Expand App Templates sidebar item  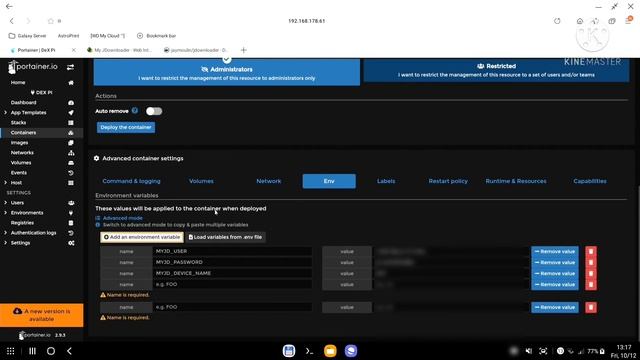5,113
